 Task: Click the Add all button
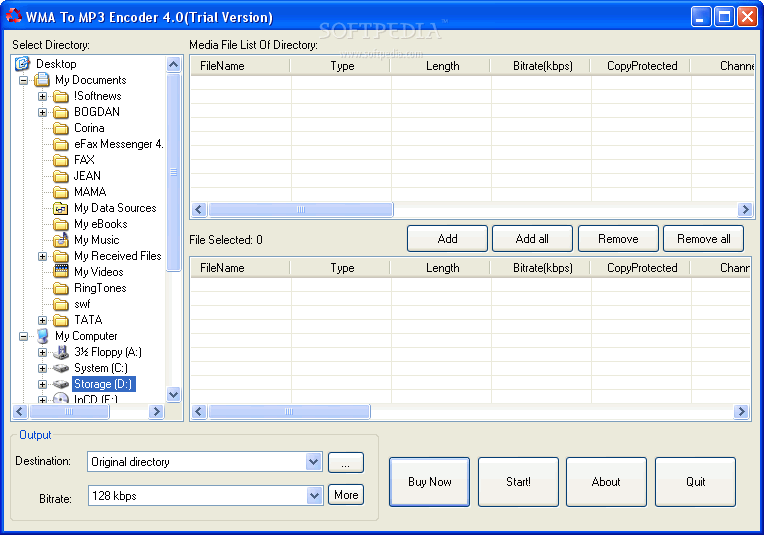click(x=532, y=239)
